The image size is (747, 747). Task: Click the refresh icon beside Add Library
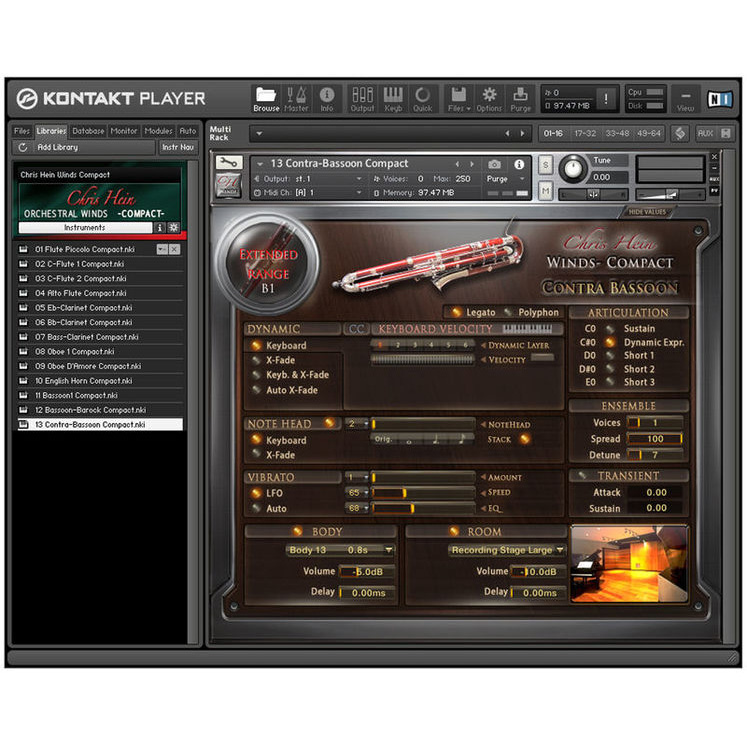[22, 147]
